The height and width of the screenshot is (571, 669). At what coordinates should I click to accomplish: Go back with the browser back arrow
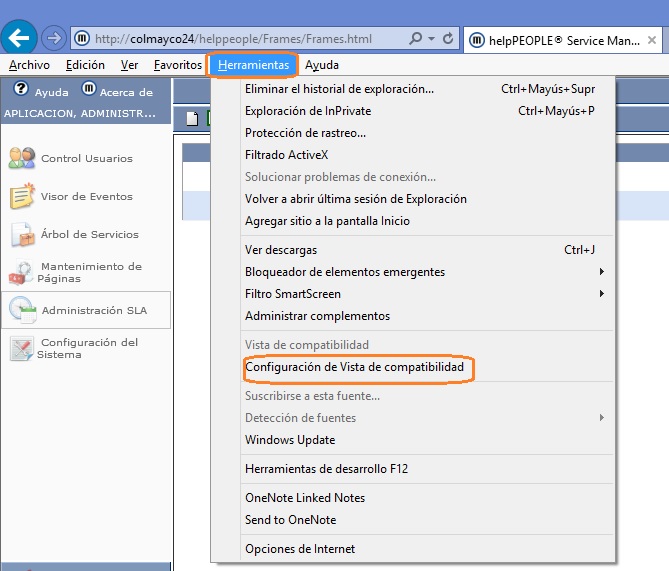(19, 38)
